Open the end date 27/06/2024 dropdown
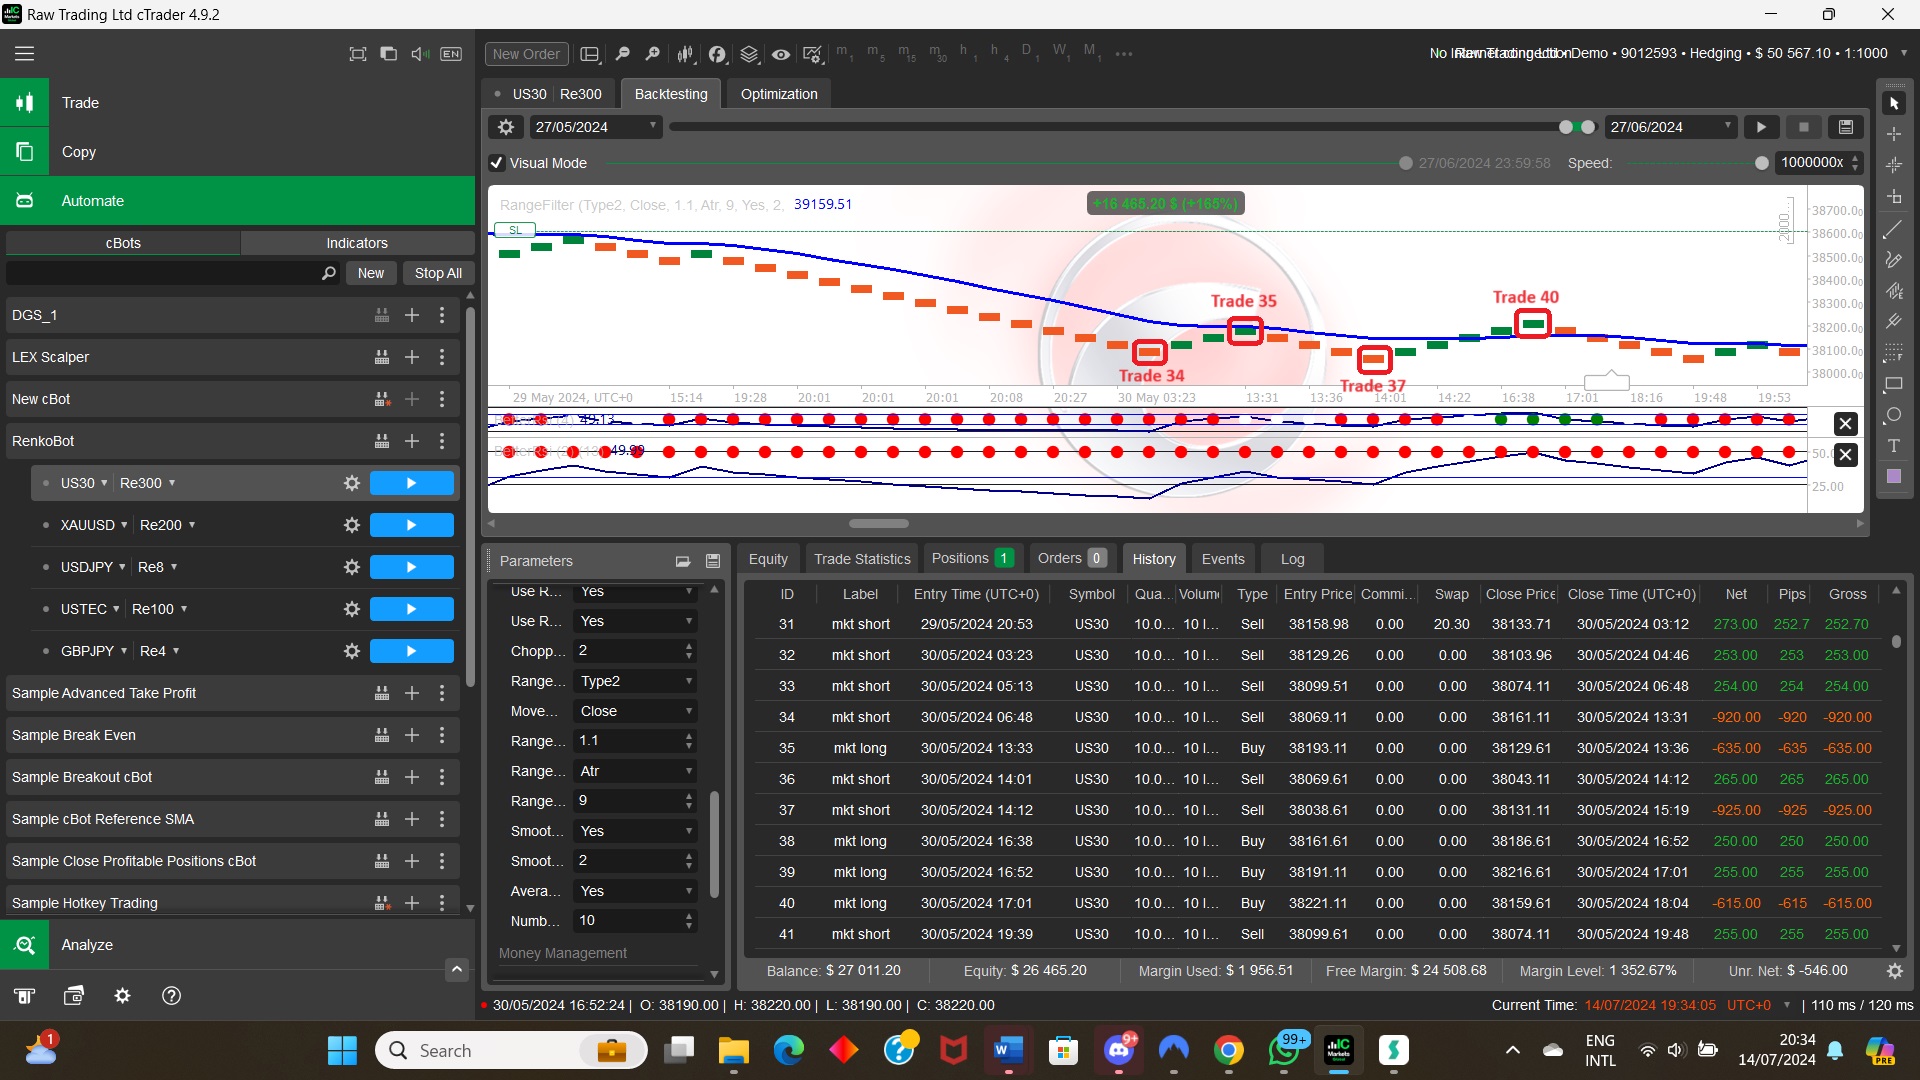The height and width of the screenshot is (1080, 1920). [x=1671, y=127]
